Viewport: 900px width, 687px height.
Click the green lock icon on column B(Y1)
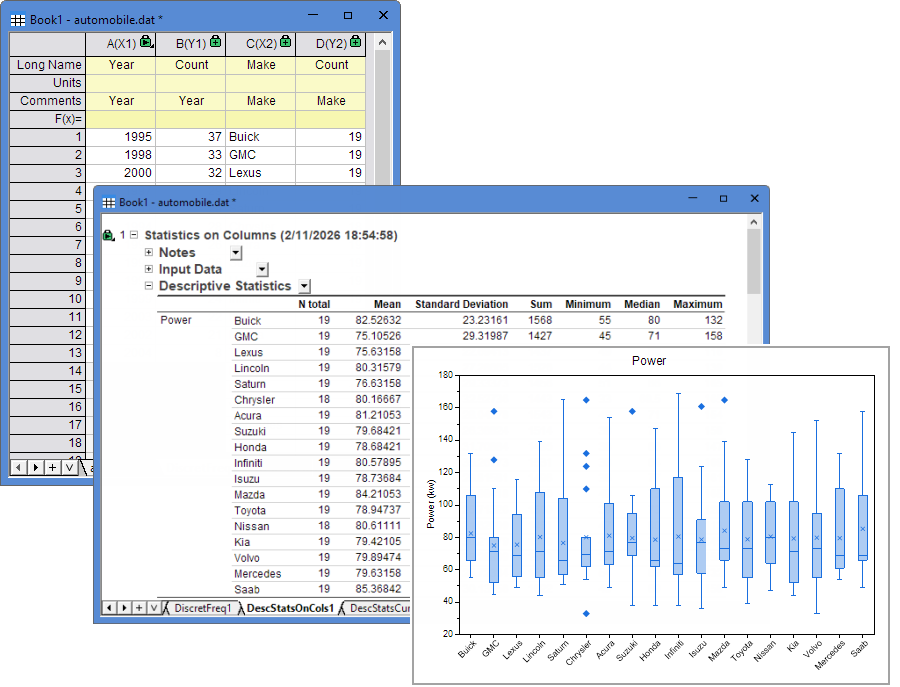pyautogui.click(x=215, y=41)
